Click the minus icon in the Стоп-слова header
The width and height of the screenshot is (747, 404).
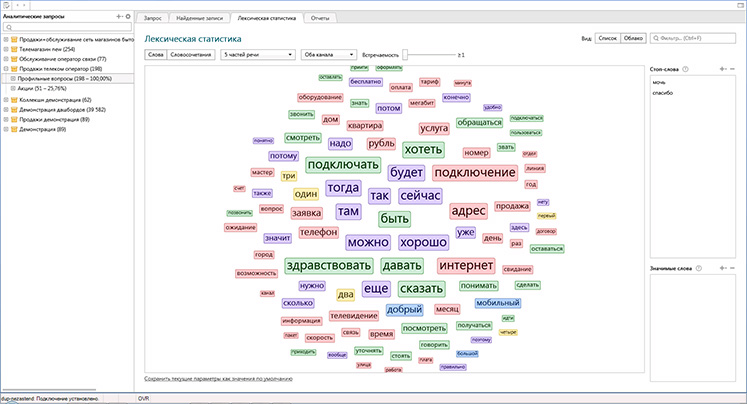(732, 69)
